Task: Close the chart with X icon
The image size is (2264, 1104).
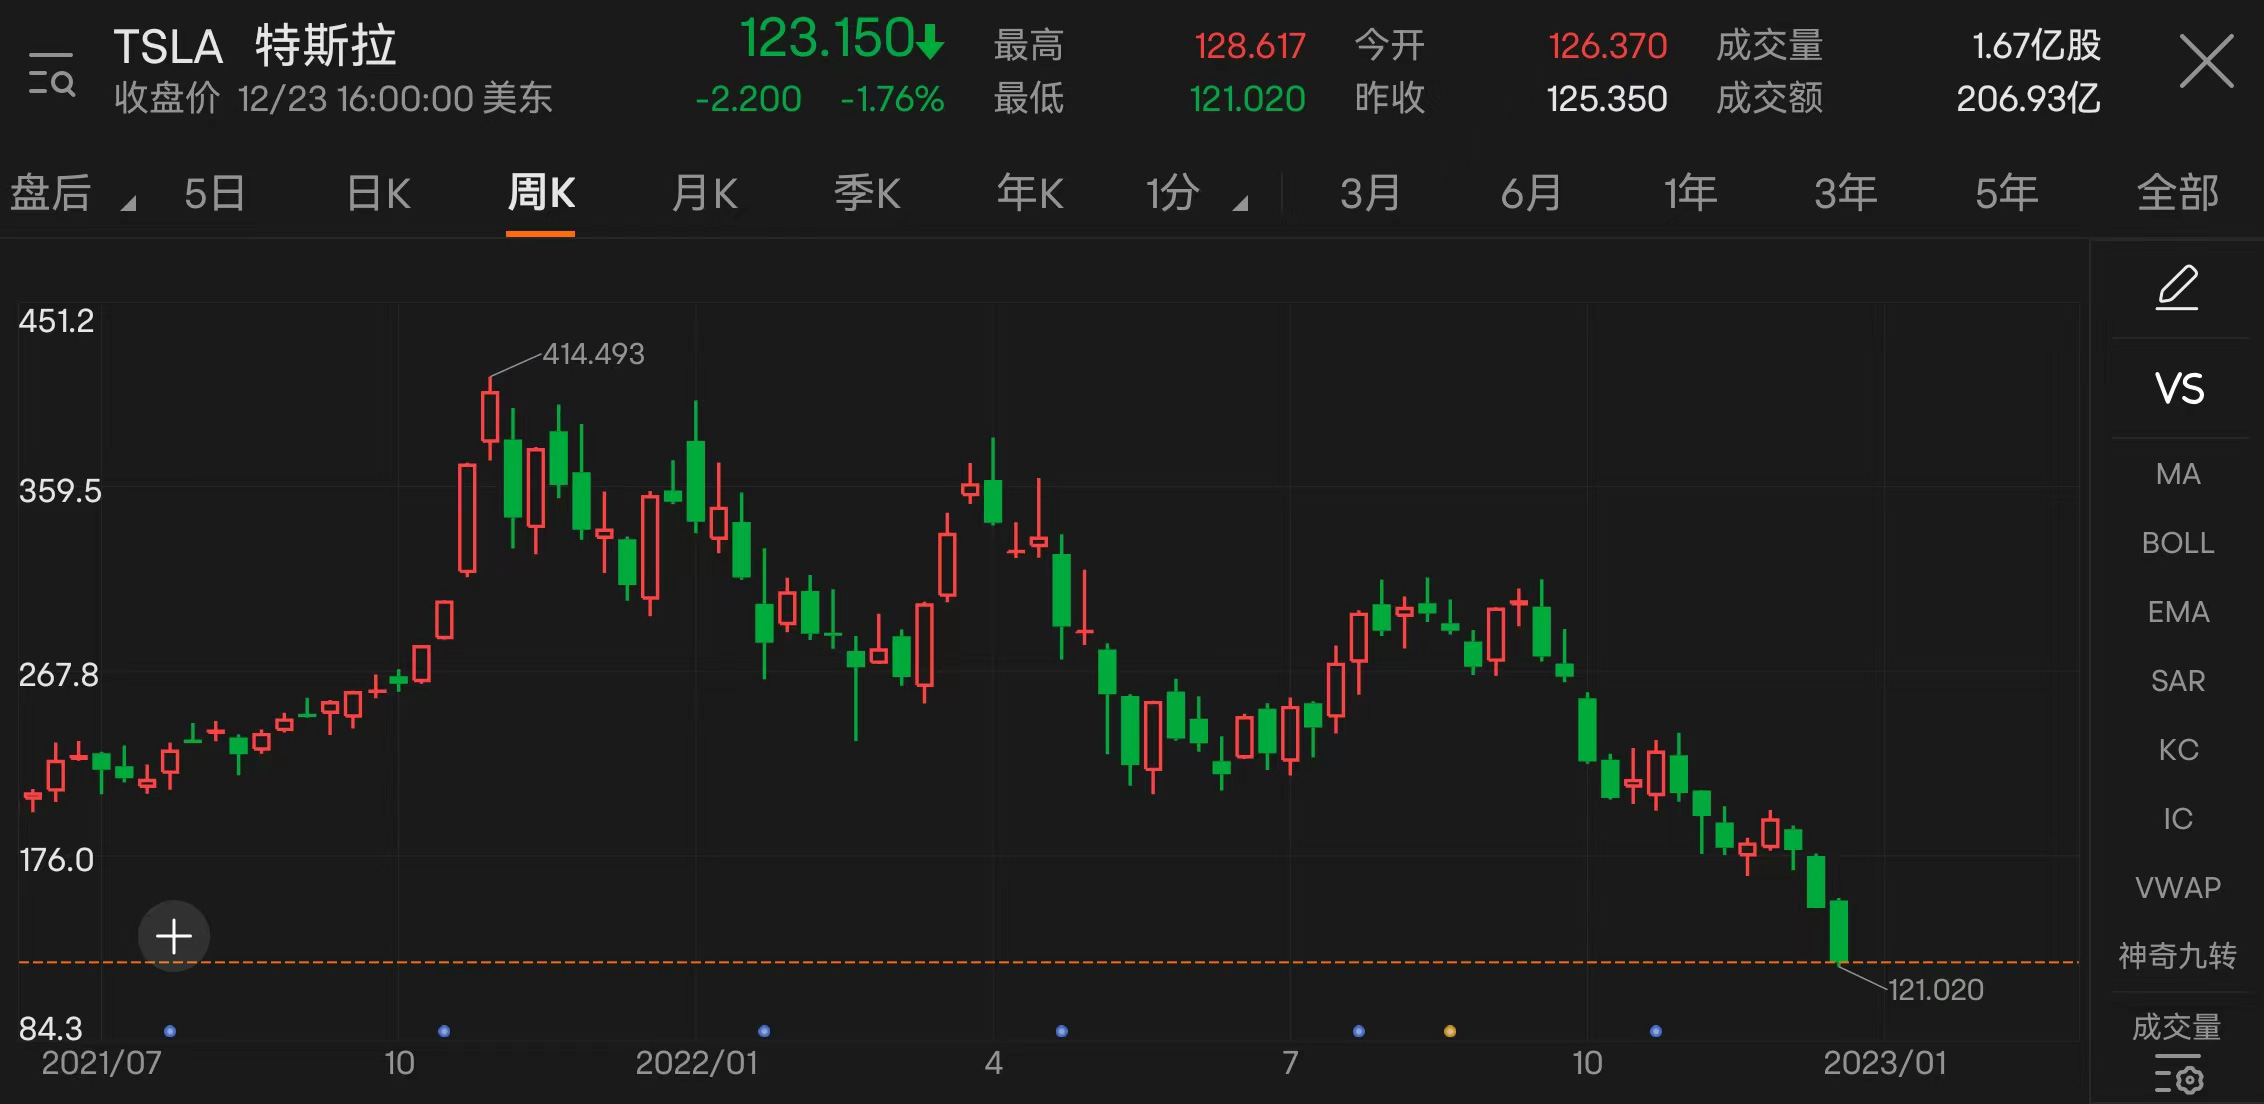Action: coord(2206,62)
